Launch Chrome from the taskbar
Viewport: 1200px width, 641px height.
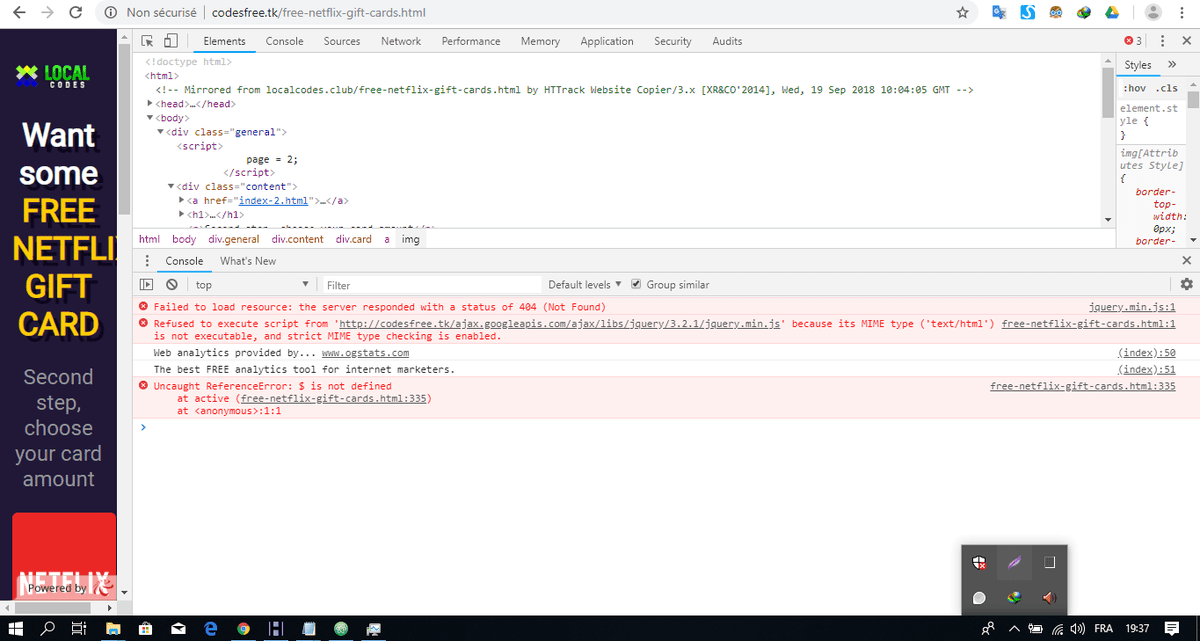243,629
